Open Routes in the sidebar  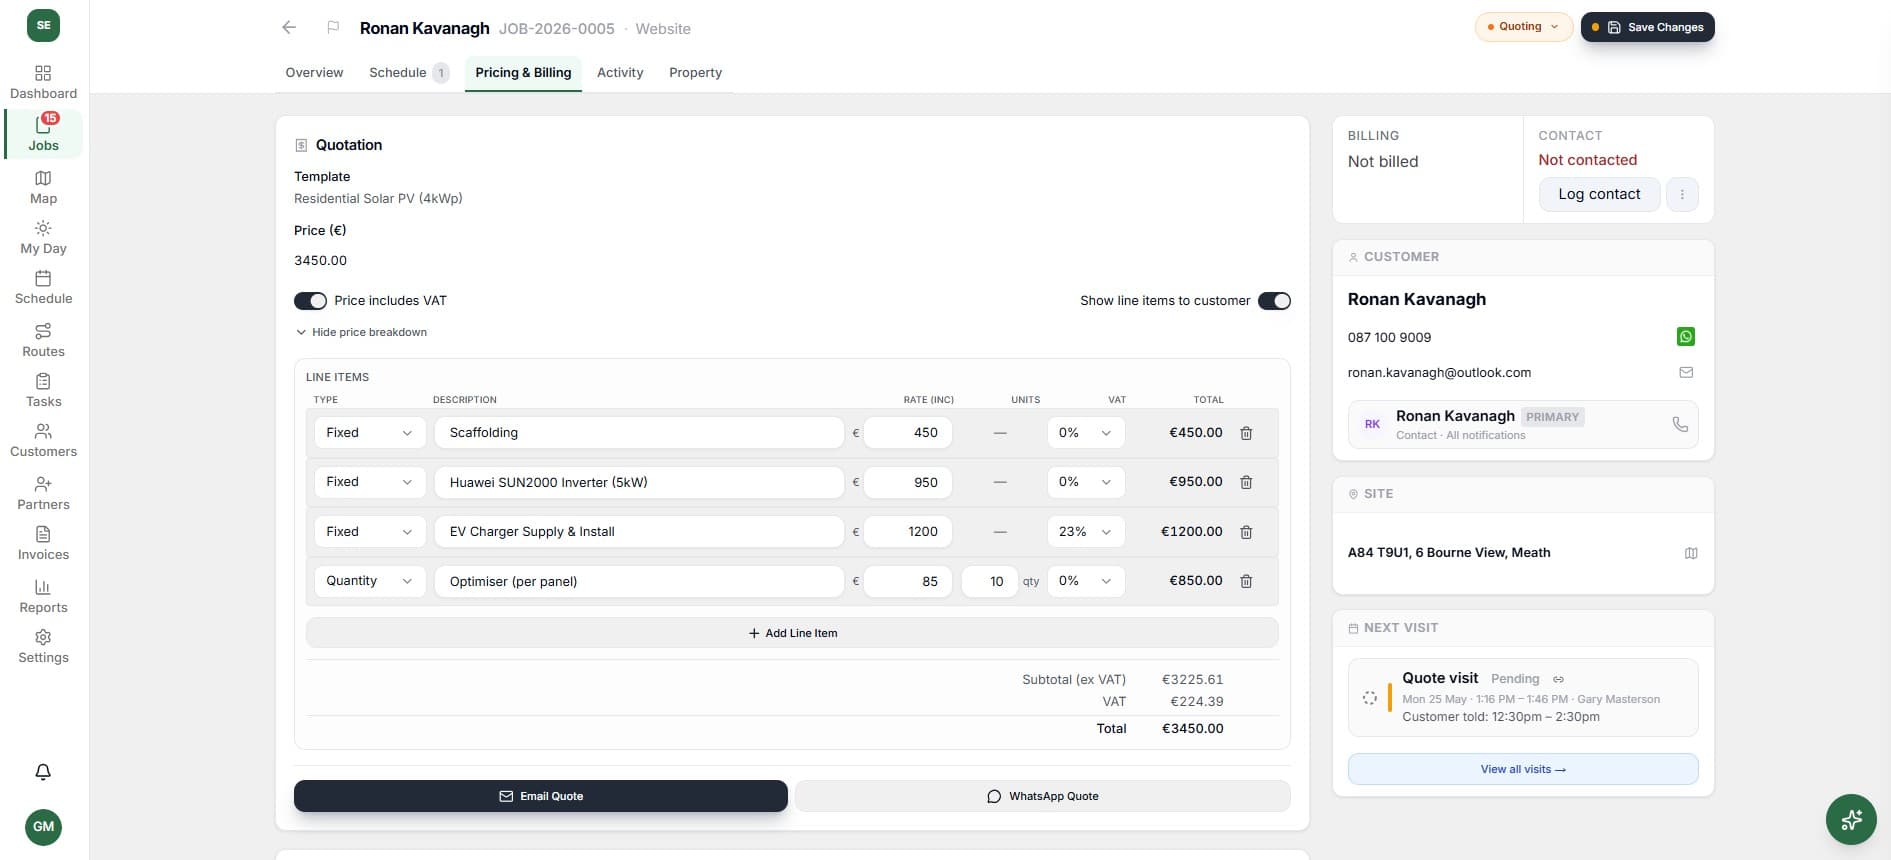pos(43,340)
